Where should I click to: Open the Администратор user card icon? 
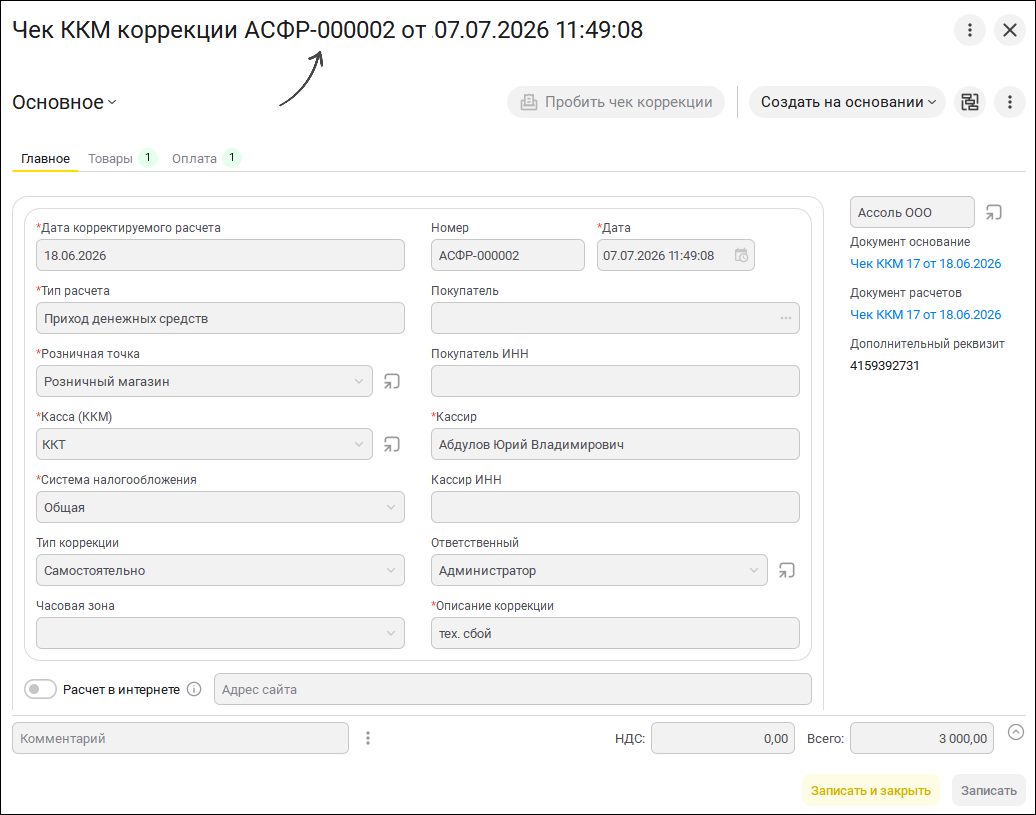click(x=786, y=570)
